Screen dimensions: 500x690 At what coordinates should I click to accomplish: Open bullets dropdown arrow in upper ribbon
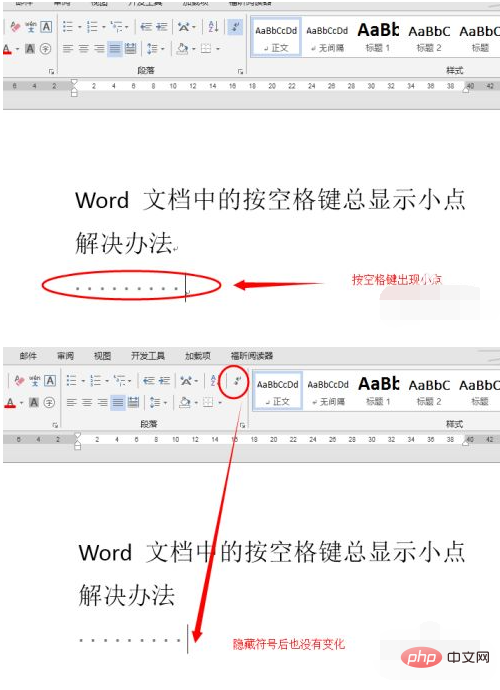pyautogui.click(x=80, y=27)
